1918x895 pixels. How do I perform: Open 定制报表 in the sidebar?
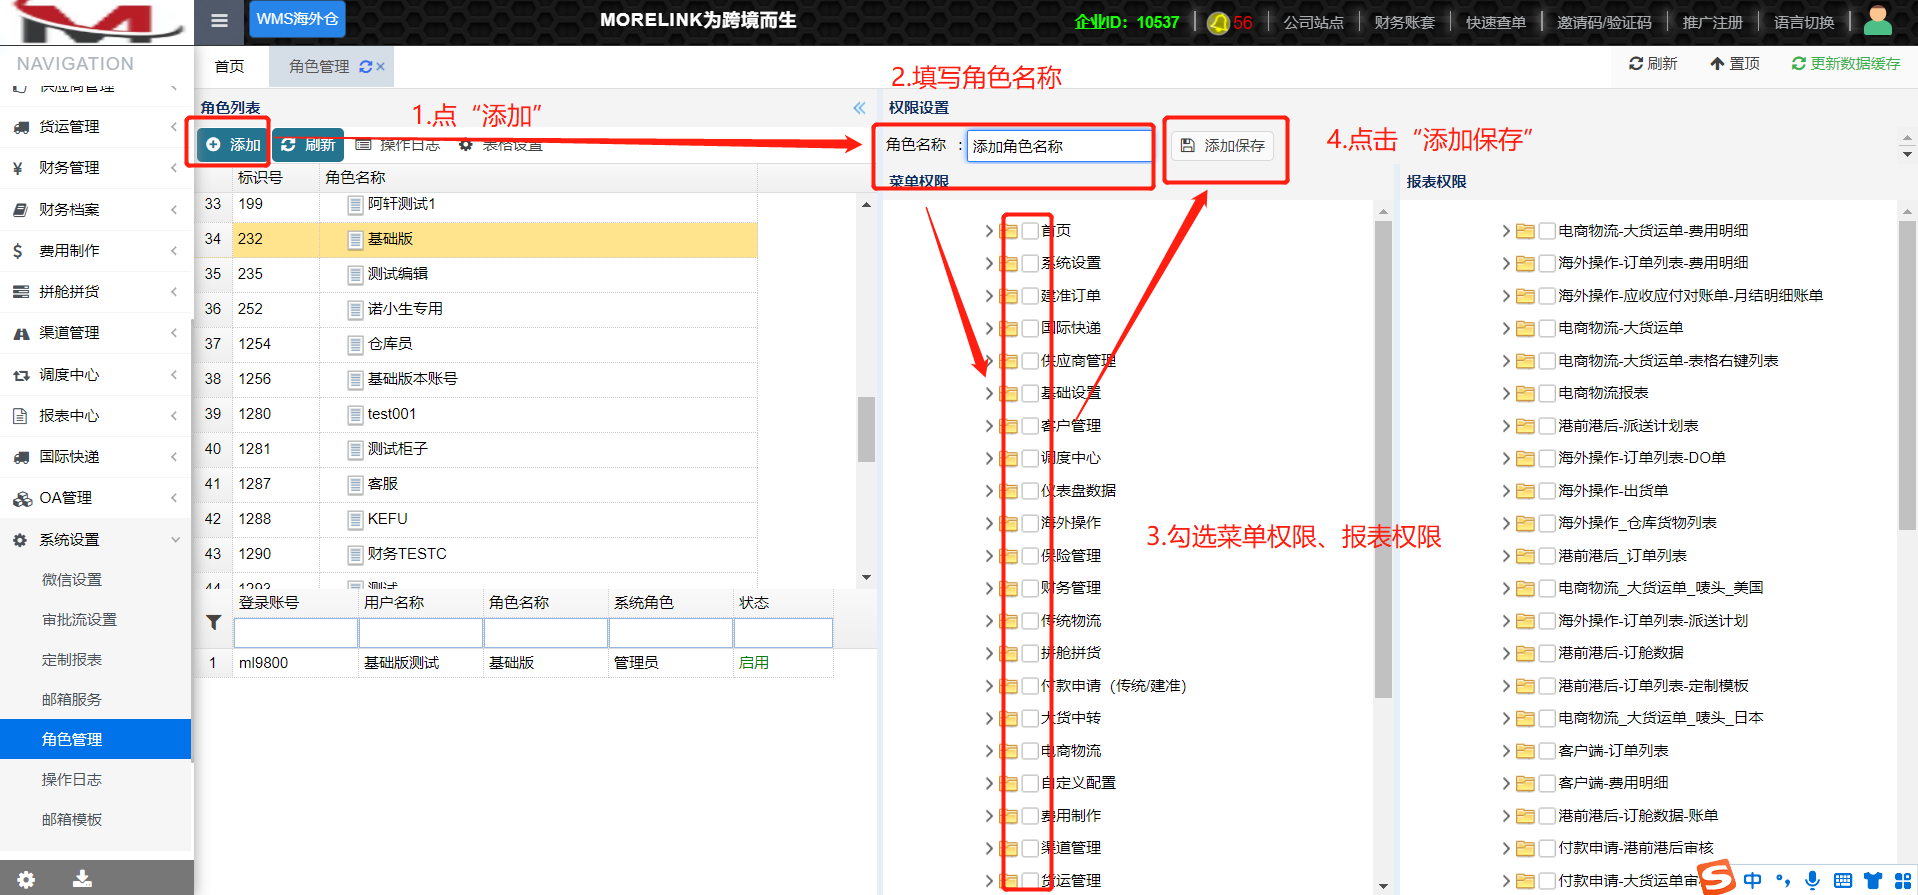coord(72,660)
